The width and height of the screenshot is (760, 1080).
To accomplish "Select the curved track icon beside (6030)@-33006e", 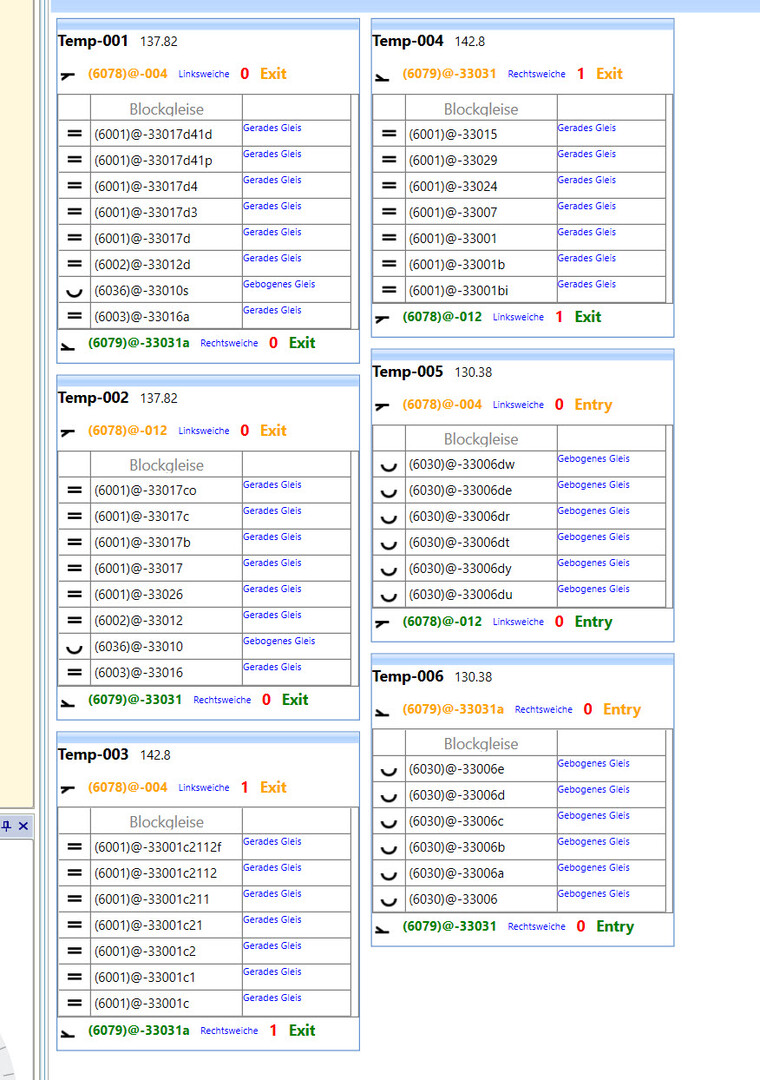I will pyautogui.click(x=389, y=771).
